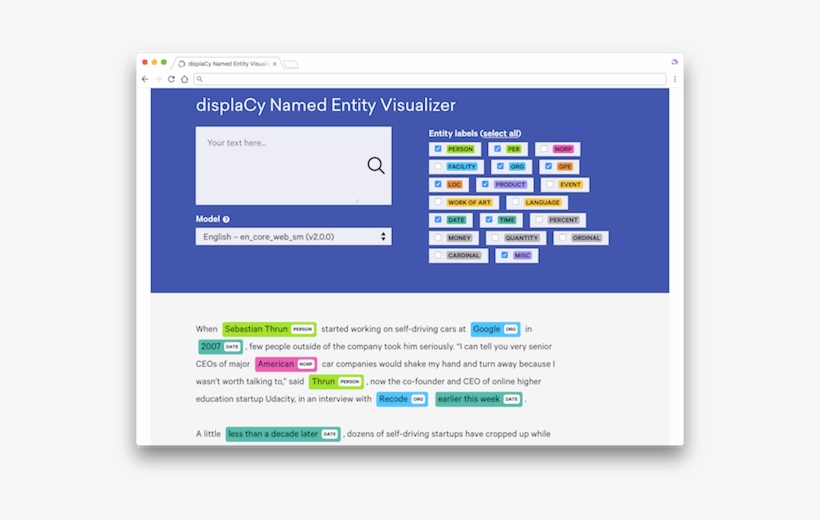
Task: Uncheck the PERSON entity label
Action: coord(438,149)
